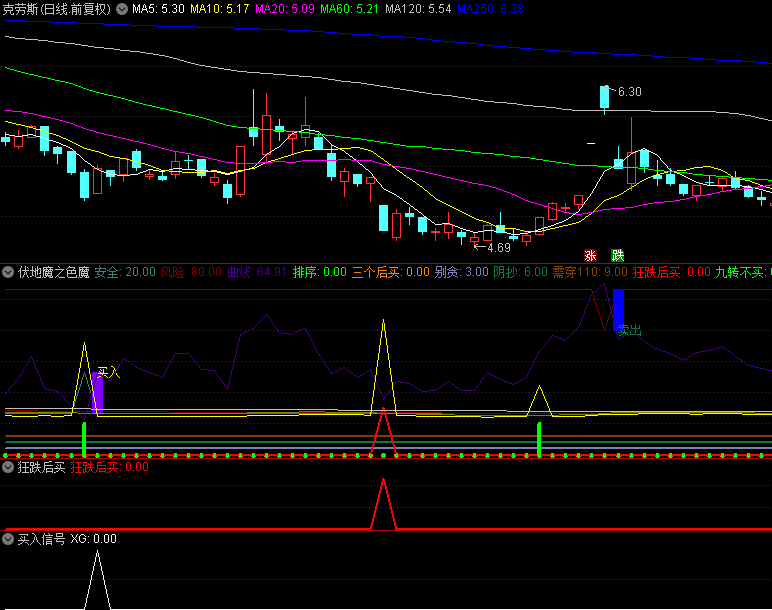Click the yellow 买入 signal label
This screenshot has height=610, width=772.
coord(108,372)
